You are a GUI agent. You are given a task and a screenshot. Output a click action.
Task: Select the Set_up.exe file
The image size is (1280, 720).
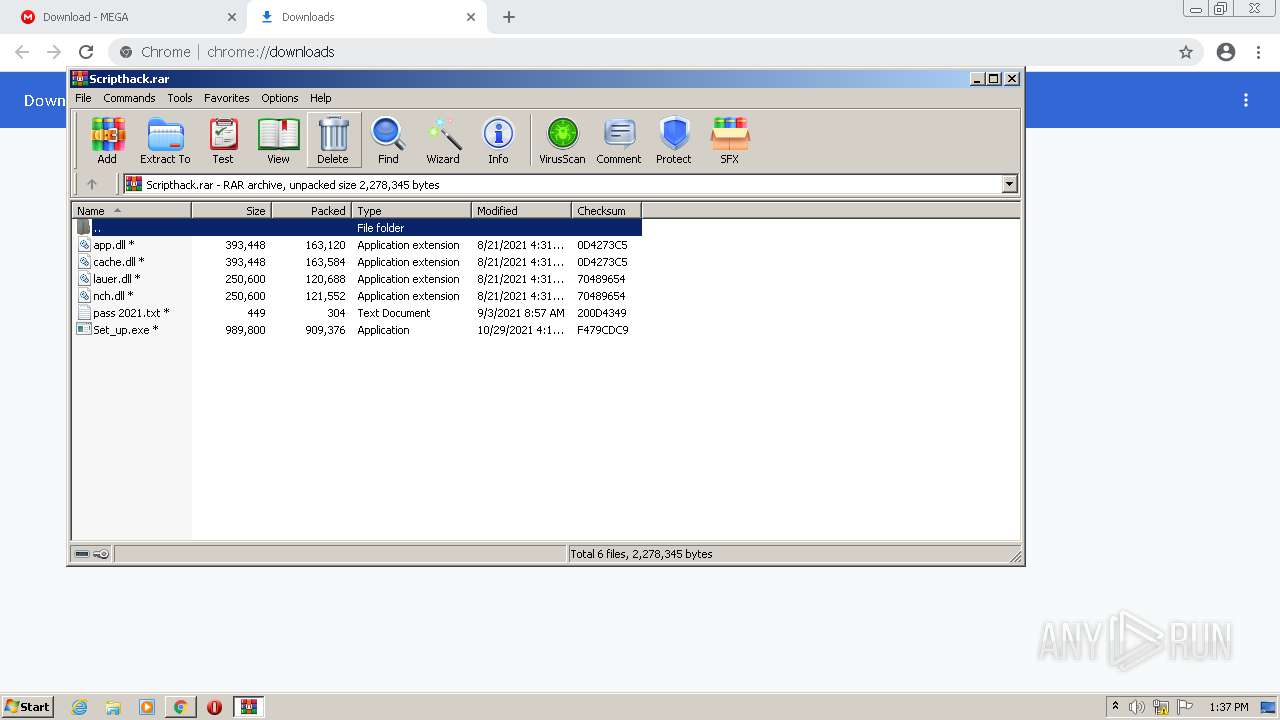357,330
